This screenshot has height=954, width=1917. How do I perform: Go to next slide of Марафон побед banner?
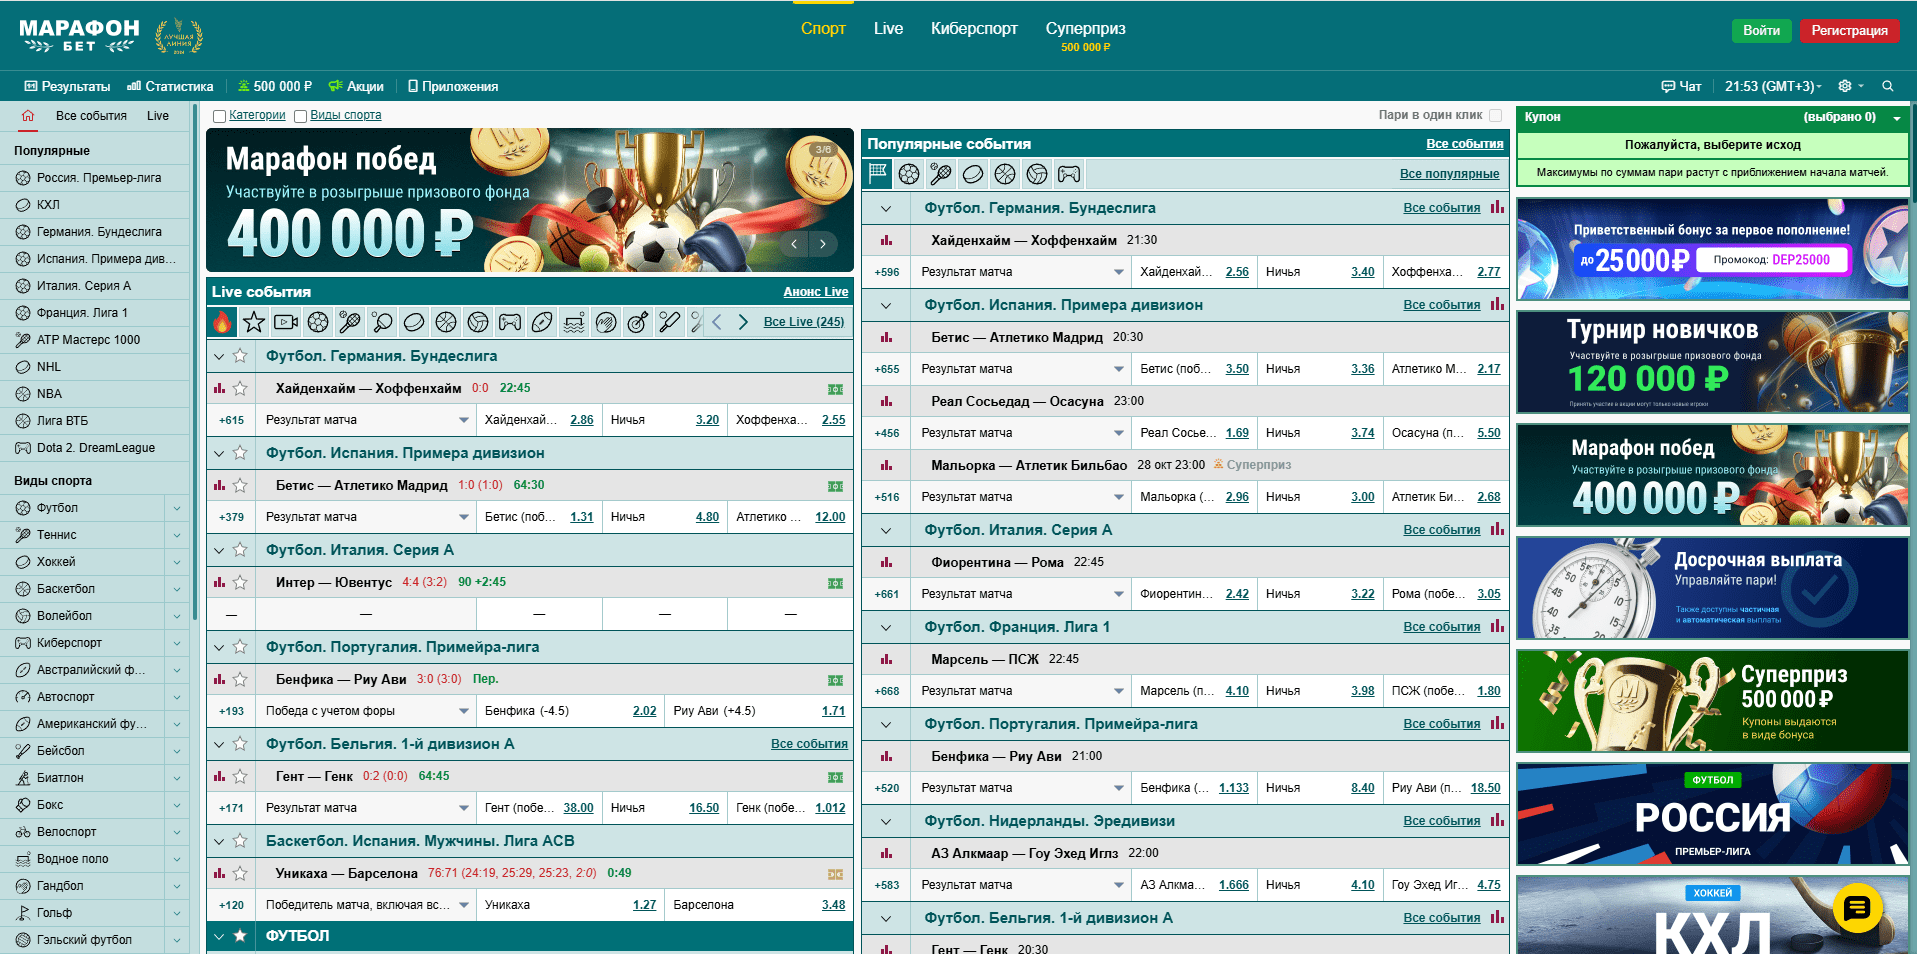pos(823,243)
